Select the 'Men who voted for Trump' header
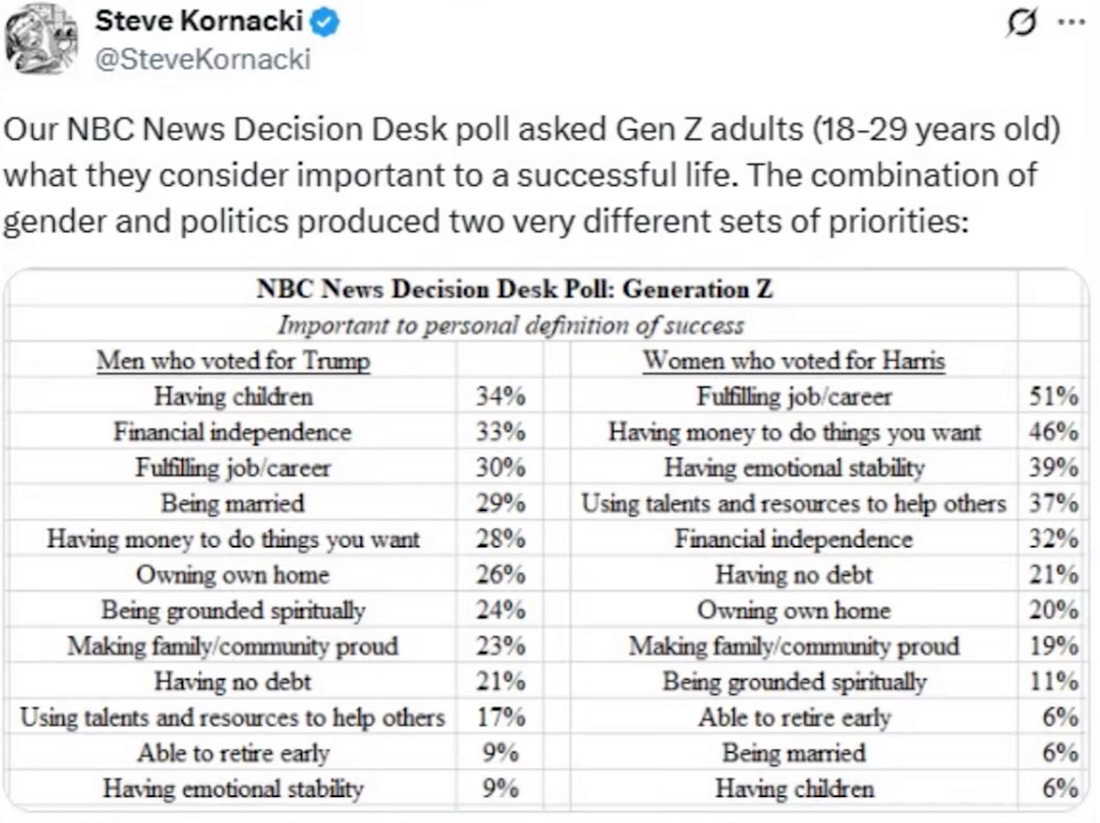Image resolution: width=1100 pixels, height=823 pixels. click(x=233, y=360)
